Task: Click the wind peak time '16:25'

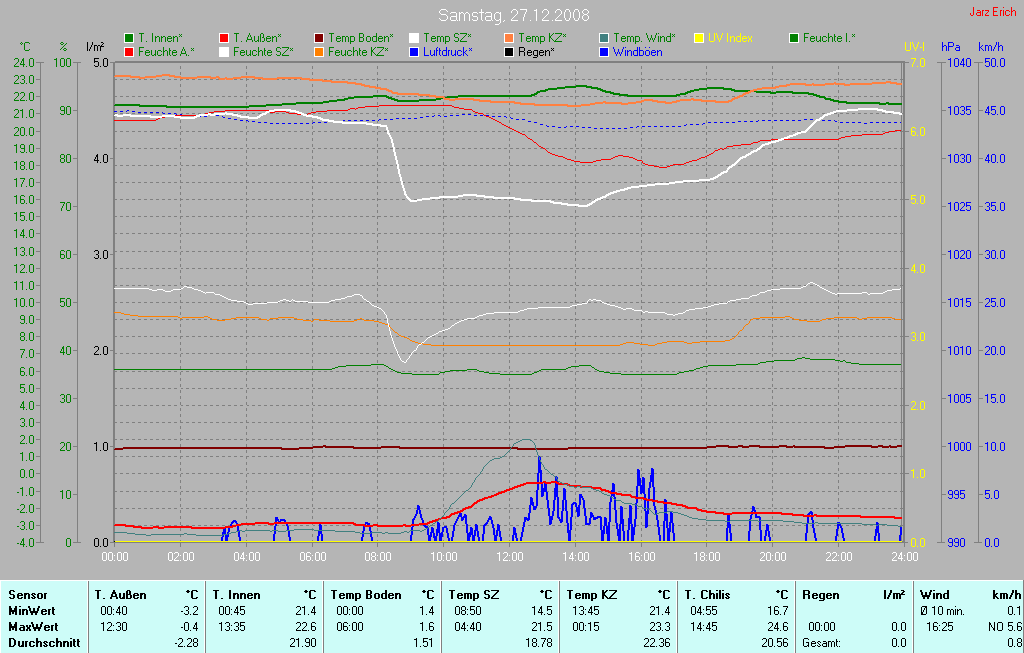Action: point(938,627)
